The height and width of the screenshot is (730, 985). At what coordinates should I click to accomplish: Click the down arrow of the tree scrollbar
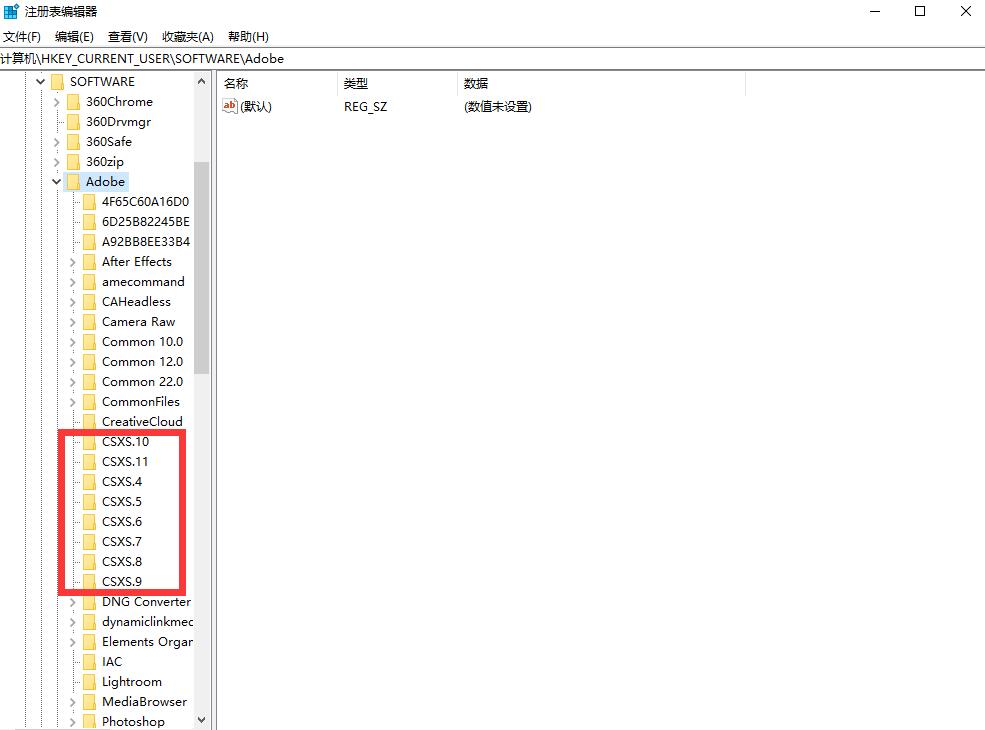(202, 720)
